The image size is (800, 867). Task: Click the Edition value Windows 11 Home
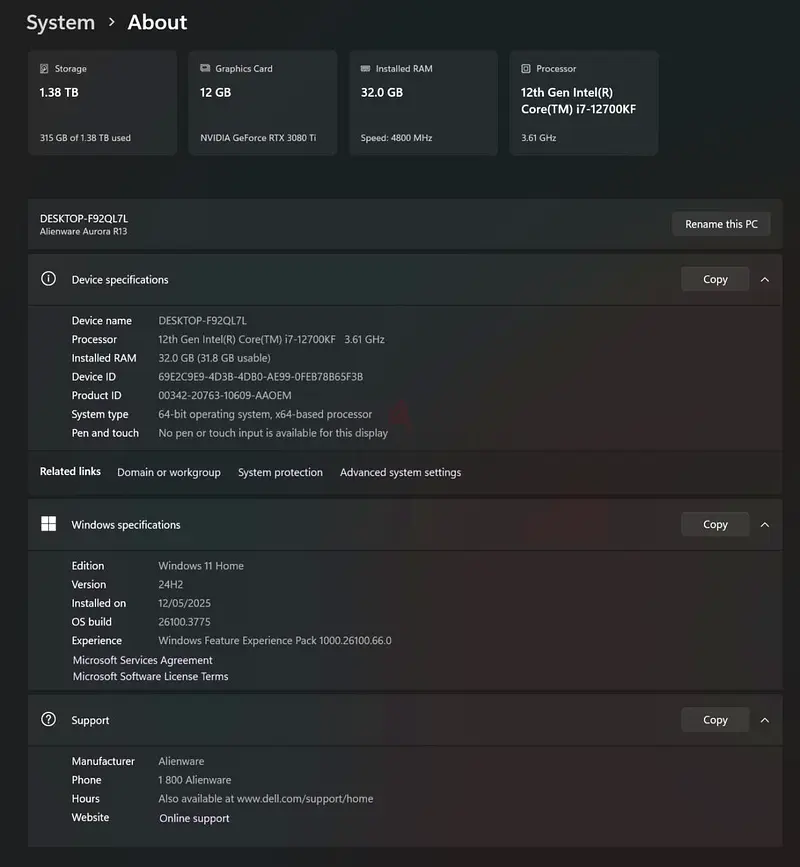point(201,566)
